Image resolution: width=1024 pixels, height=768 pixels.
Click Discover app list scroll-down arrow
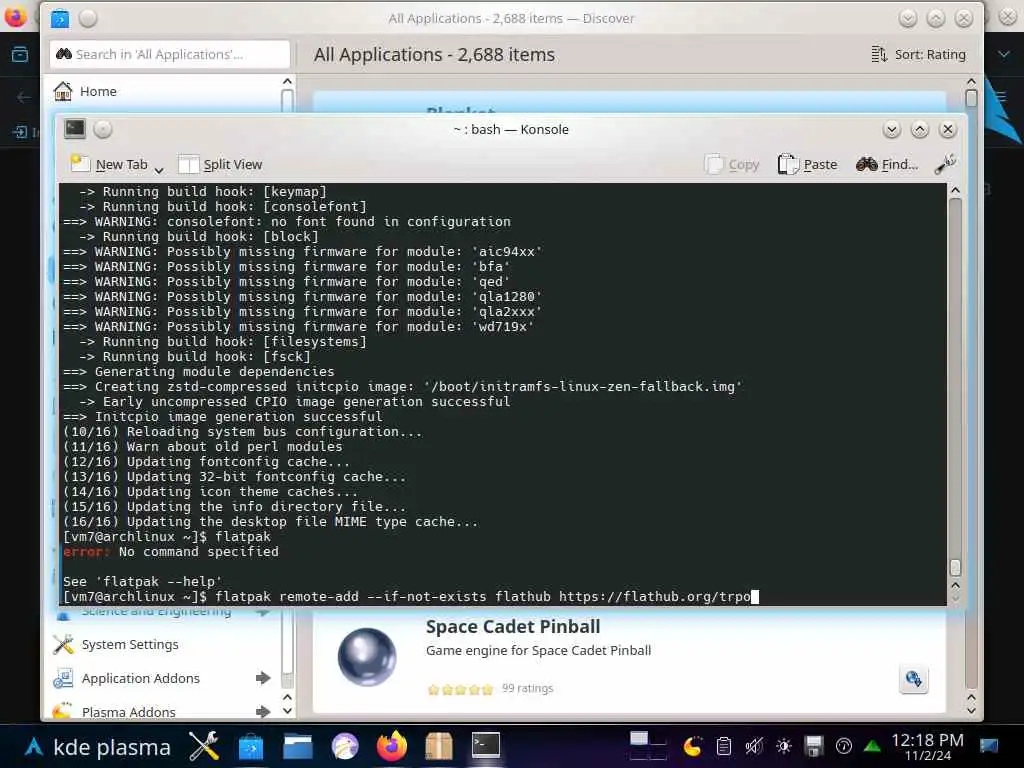(971, 711)
